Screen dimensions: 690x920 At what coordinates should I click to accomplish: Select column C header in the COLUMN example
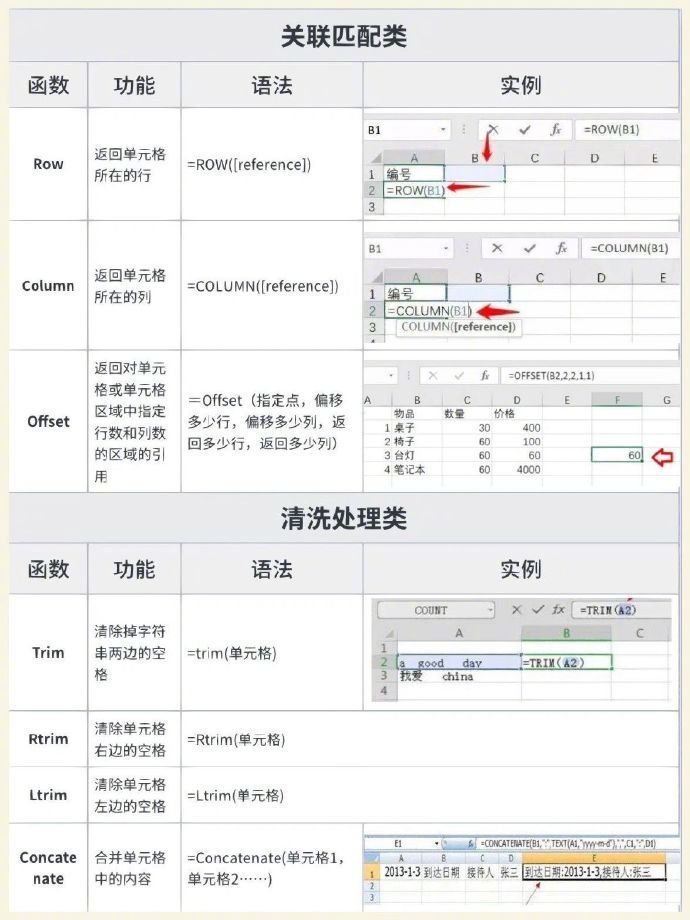tap(539, 278)
